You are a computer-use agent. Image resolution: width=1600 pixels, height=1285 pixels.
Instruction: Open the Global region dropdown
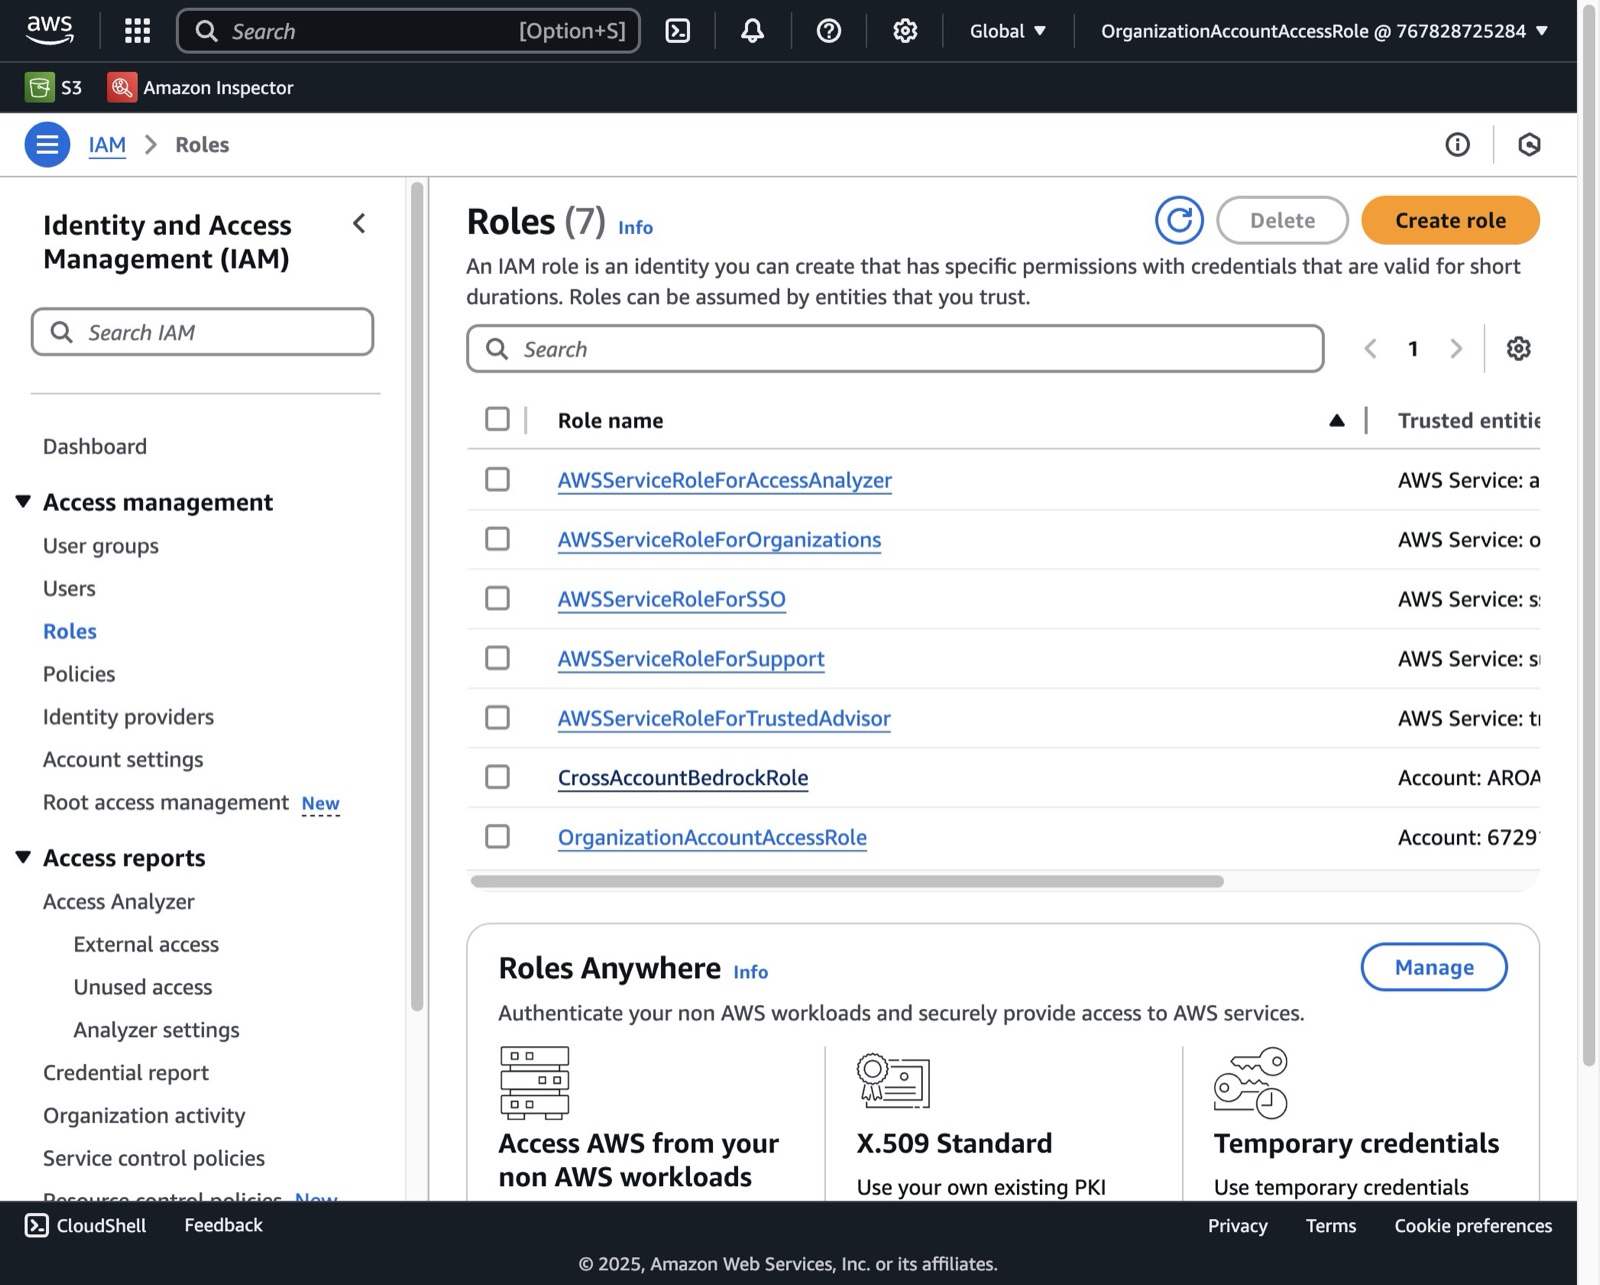(1008, 31)
